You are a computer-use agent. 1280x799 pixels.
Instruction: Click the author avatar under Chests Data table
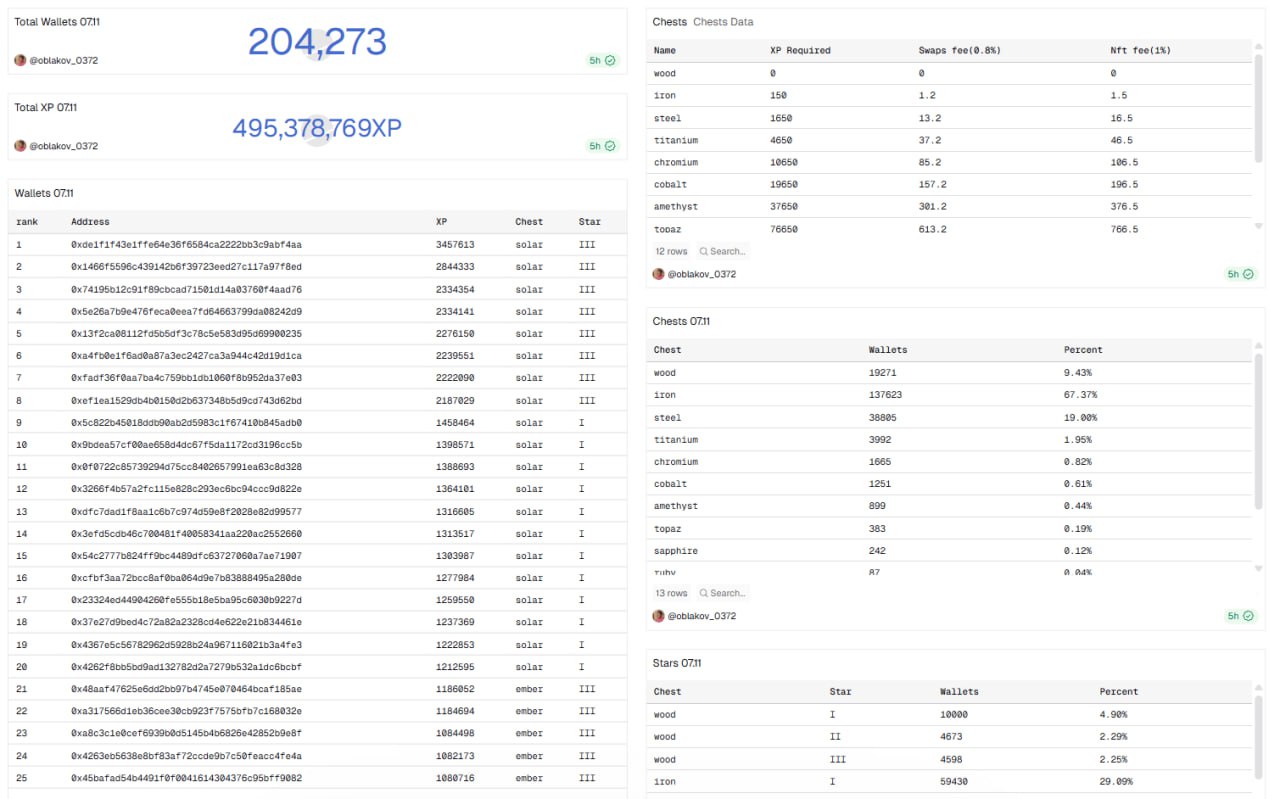point(658,274)
